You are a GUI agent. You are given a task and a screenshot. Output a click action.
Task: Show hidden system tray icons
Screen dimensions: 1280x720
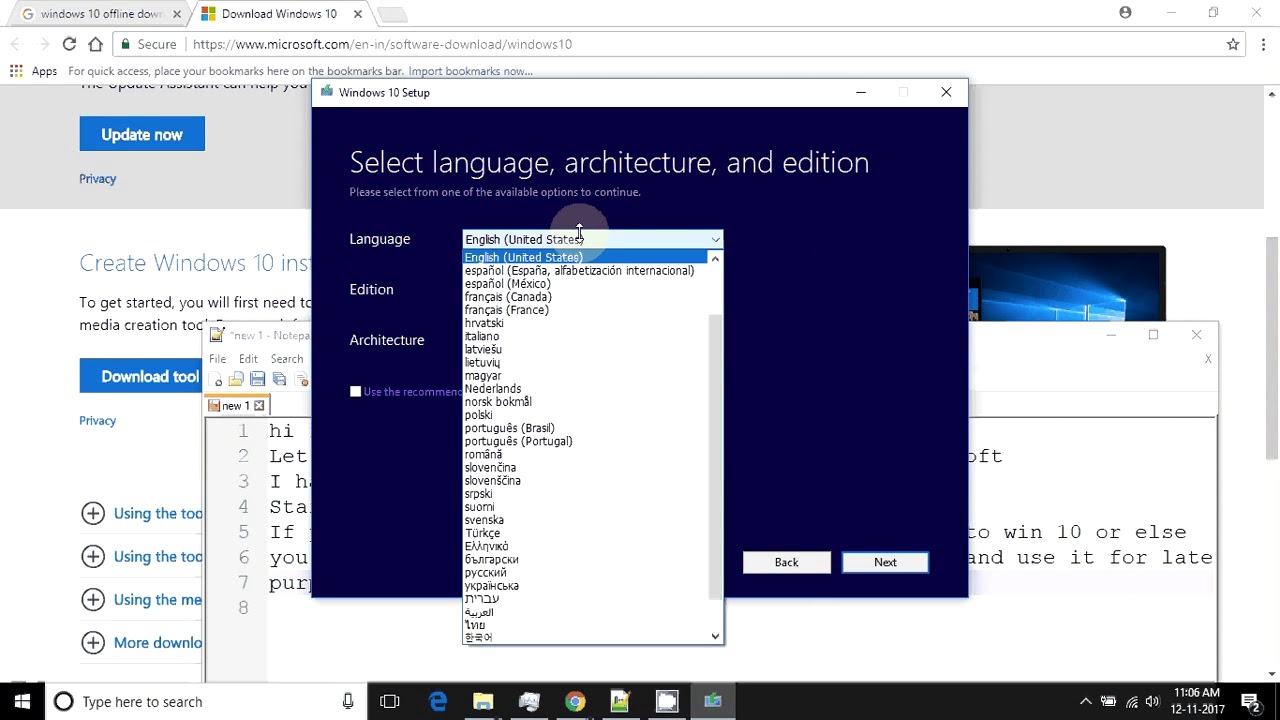tap(1086, 701)
